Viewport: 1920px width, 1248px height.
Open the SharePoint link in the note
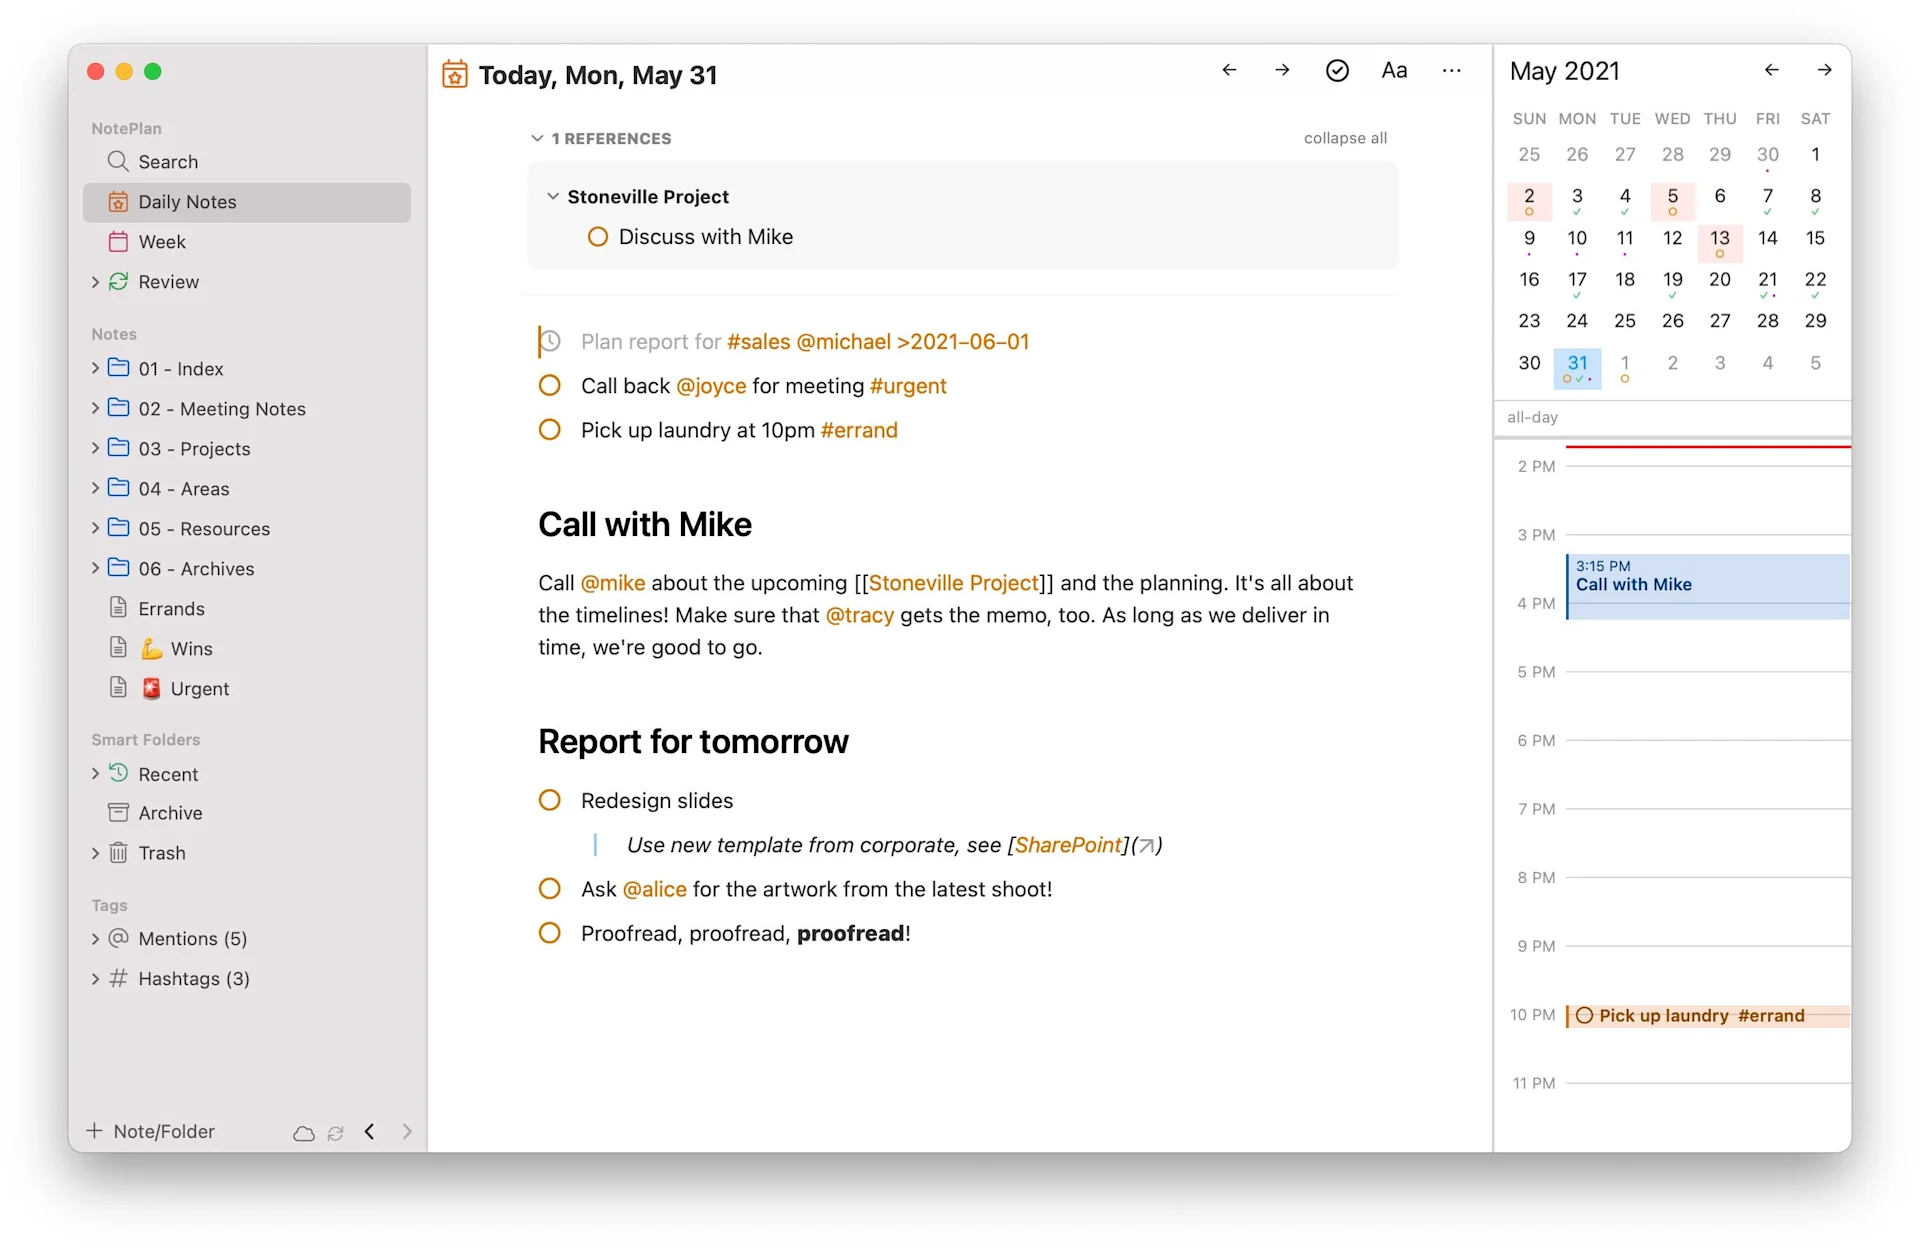pos(1069,844)
